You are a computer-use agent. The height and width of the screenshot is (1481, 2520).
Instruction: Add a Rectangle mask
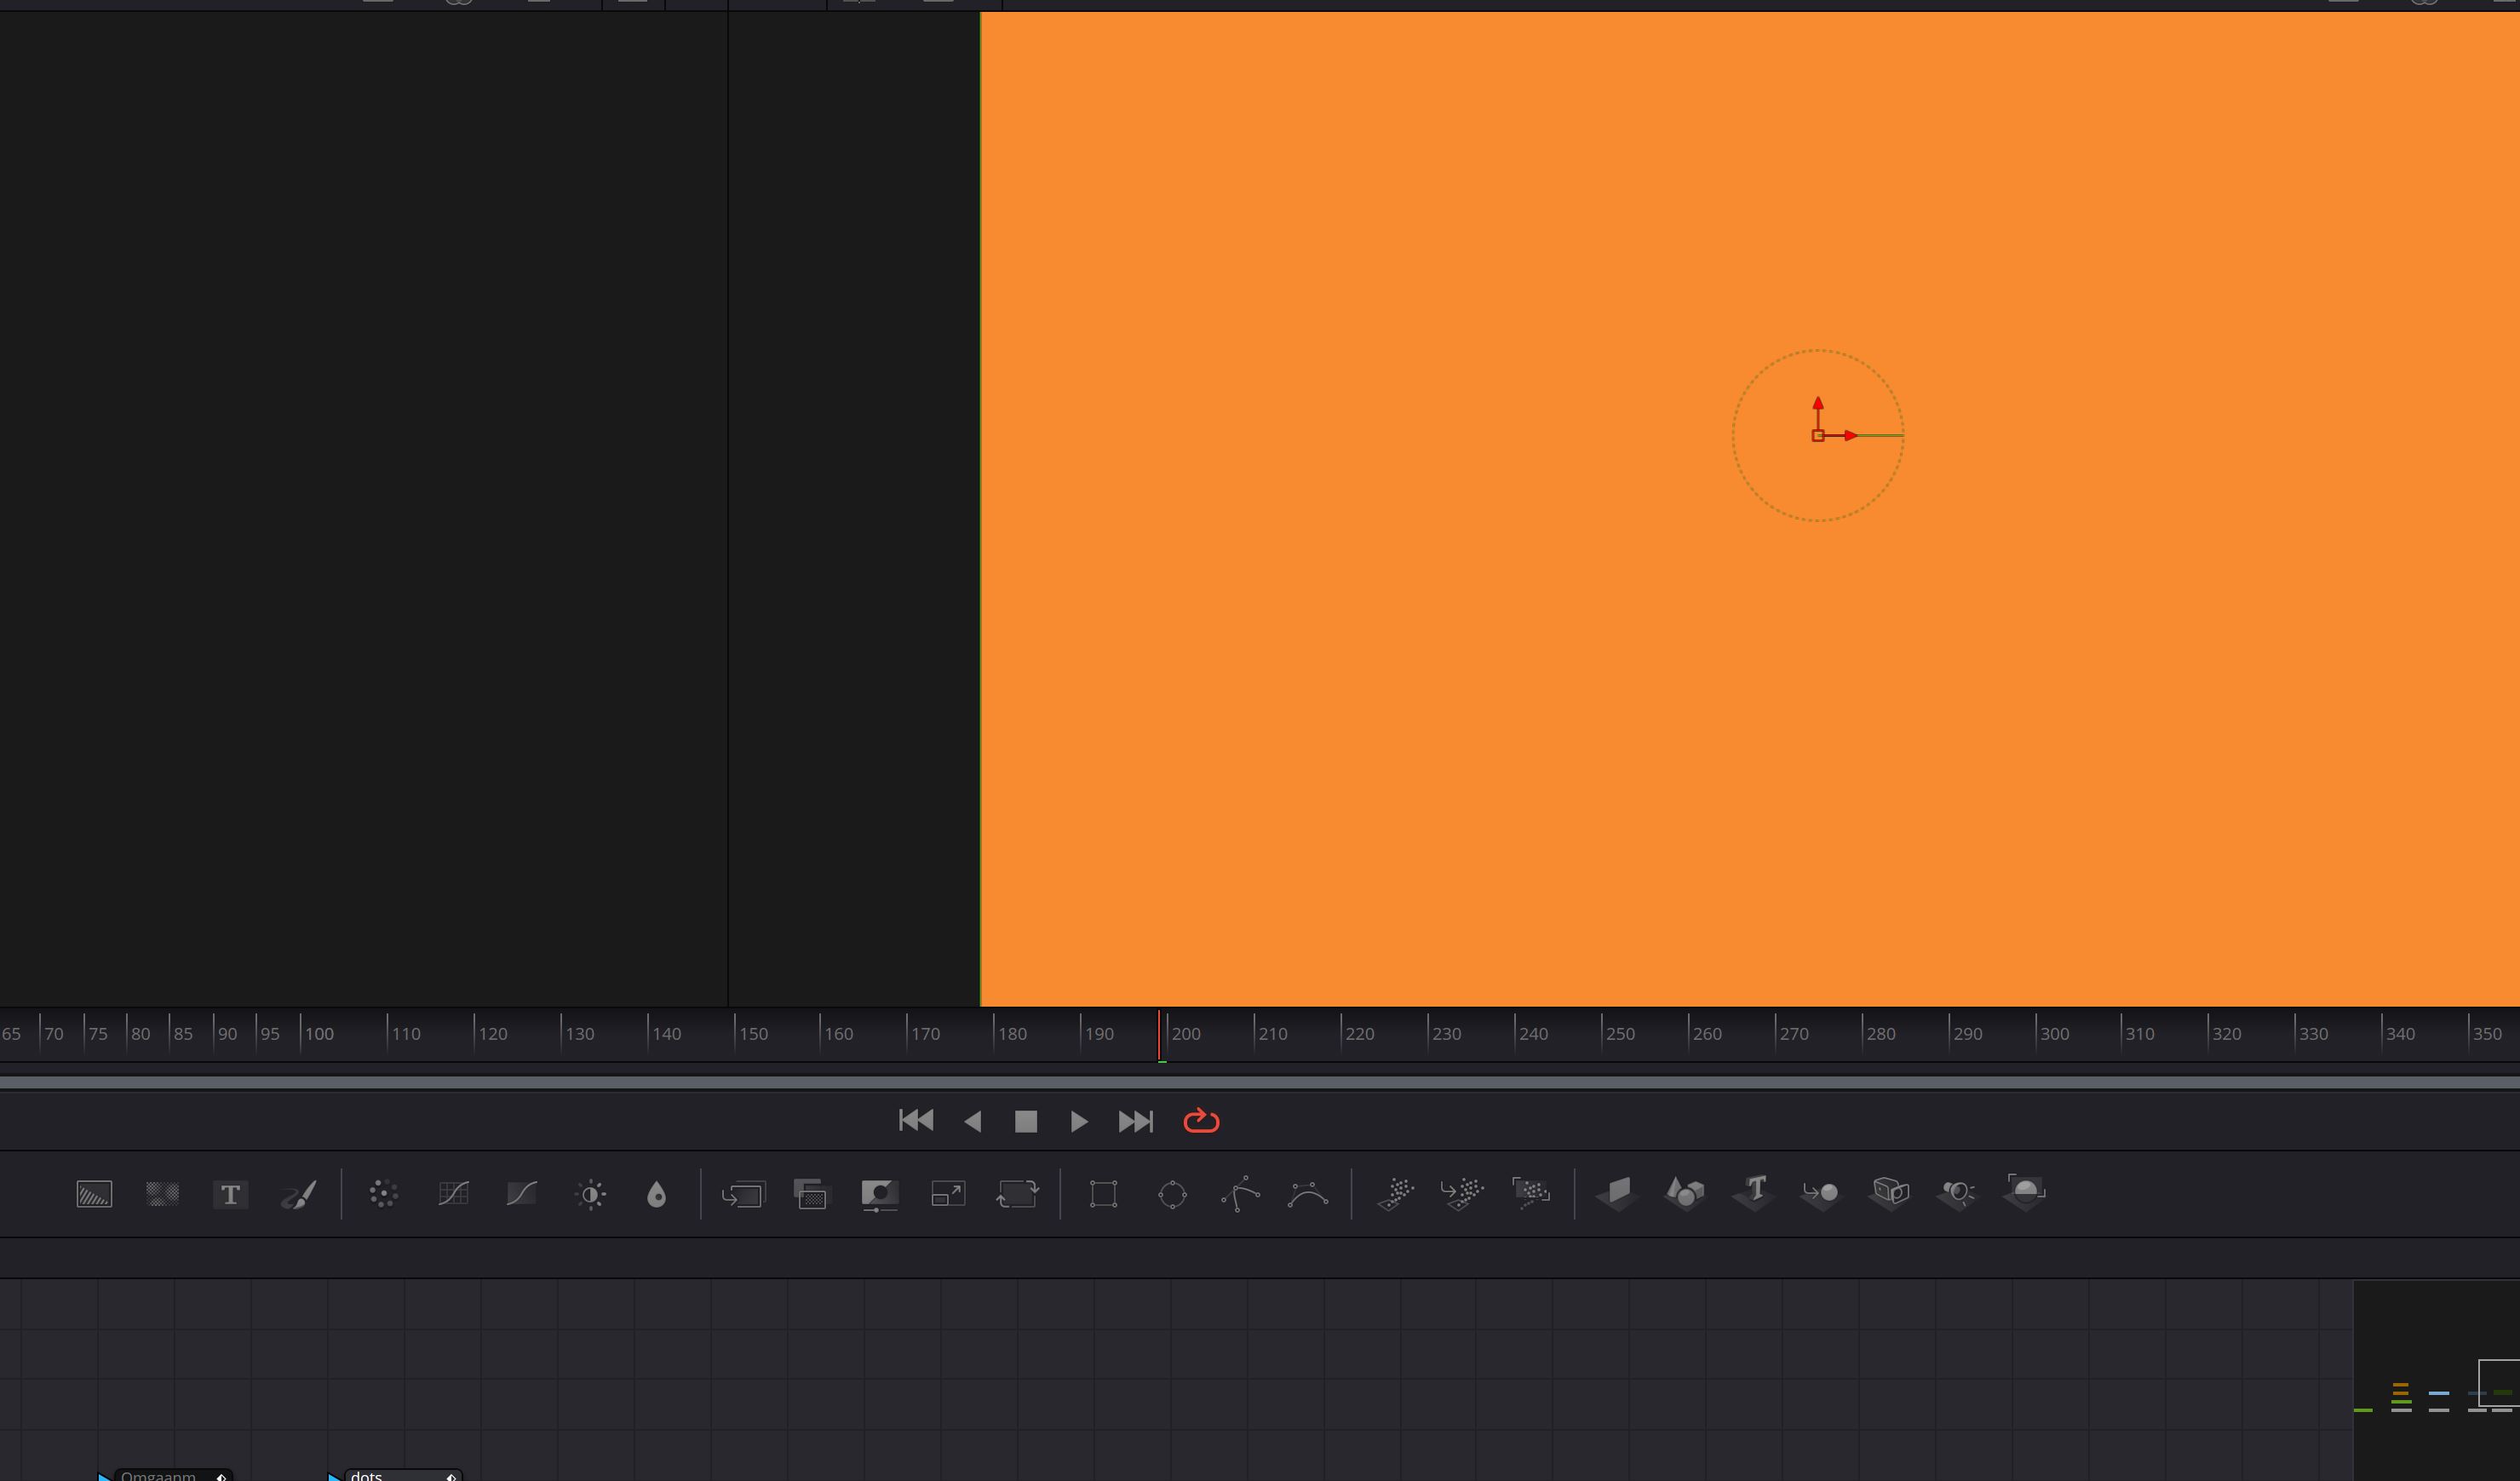coord(1103,1194)
